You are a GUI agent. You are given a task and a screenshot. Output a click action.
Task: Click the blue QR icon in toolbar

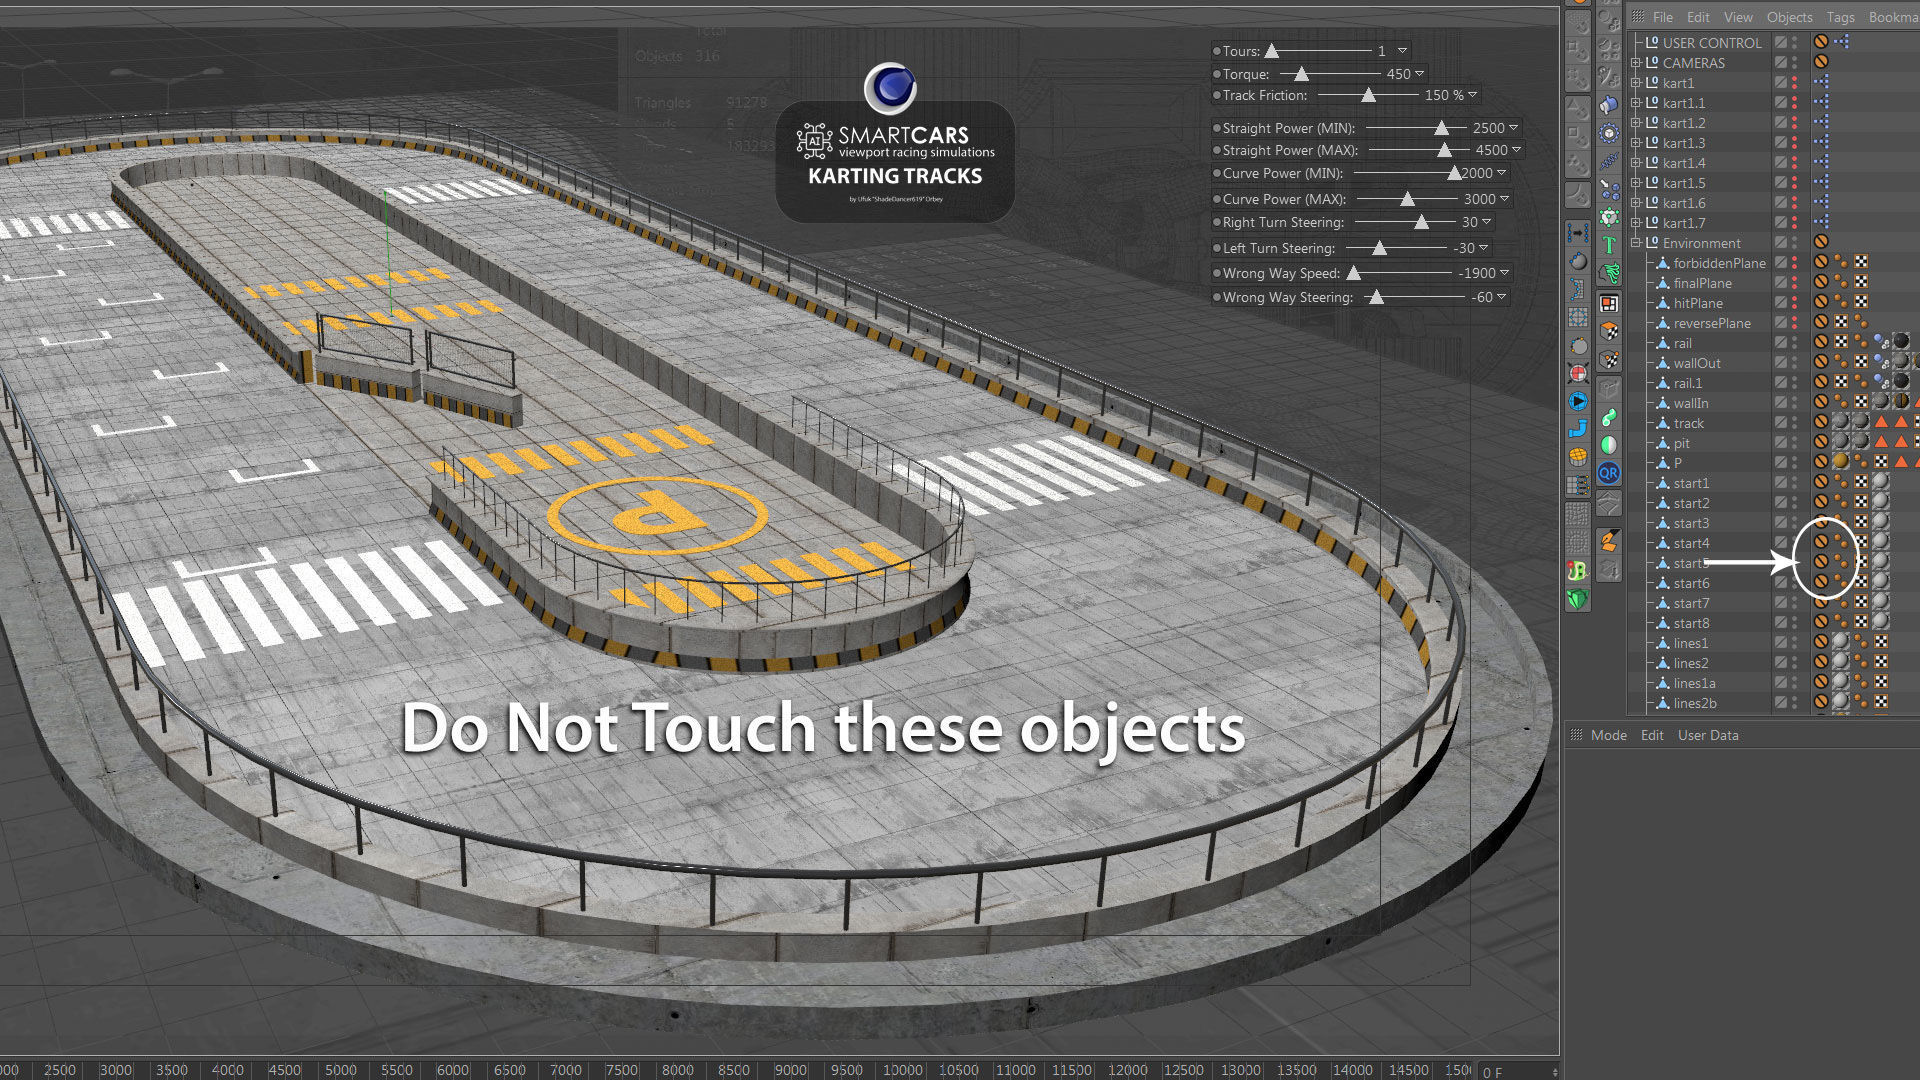(x=1608, y=474)
